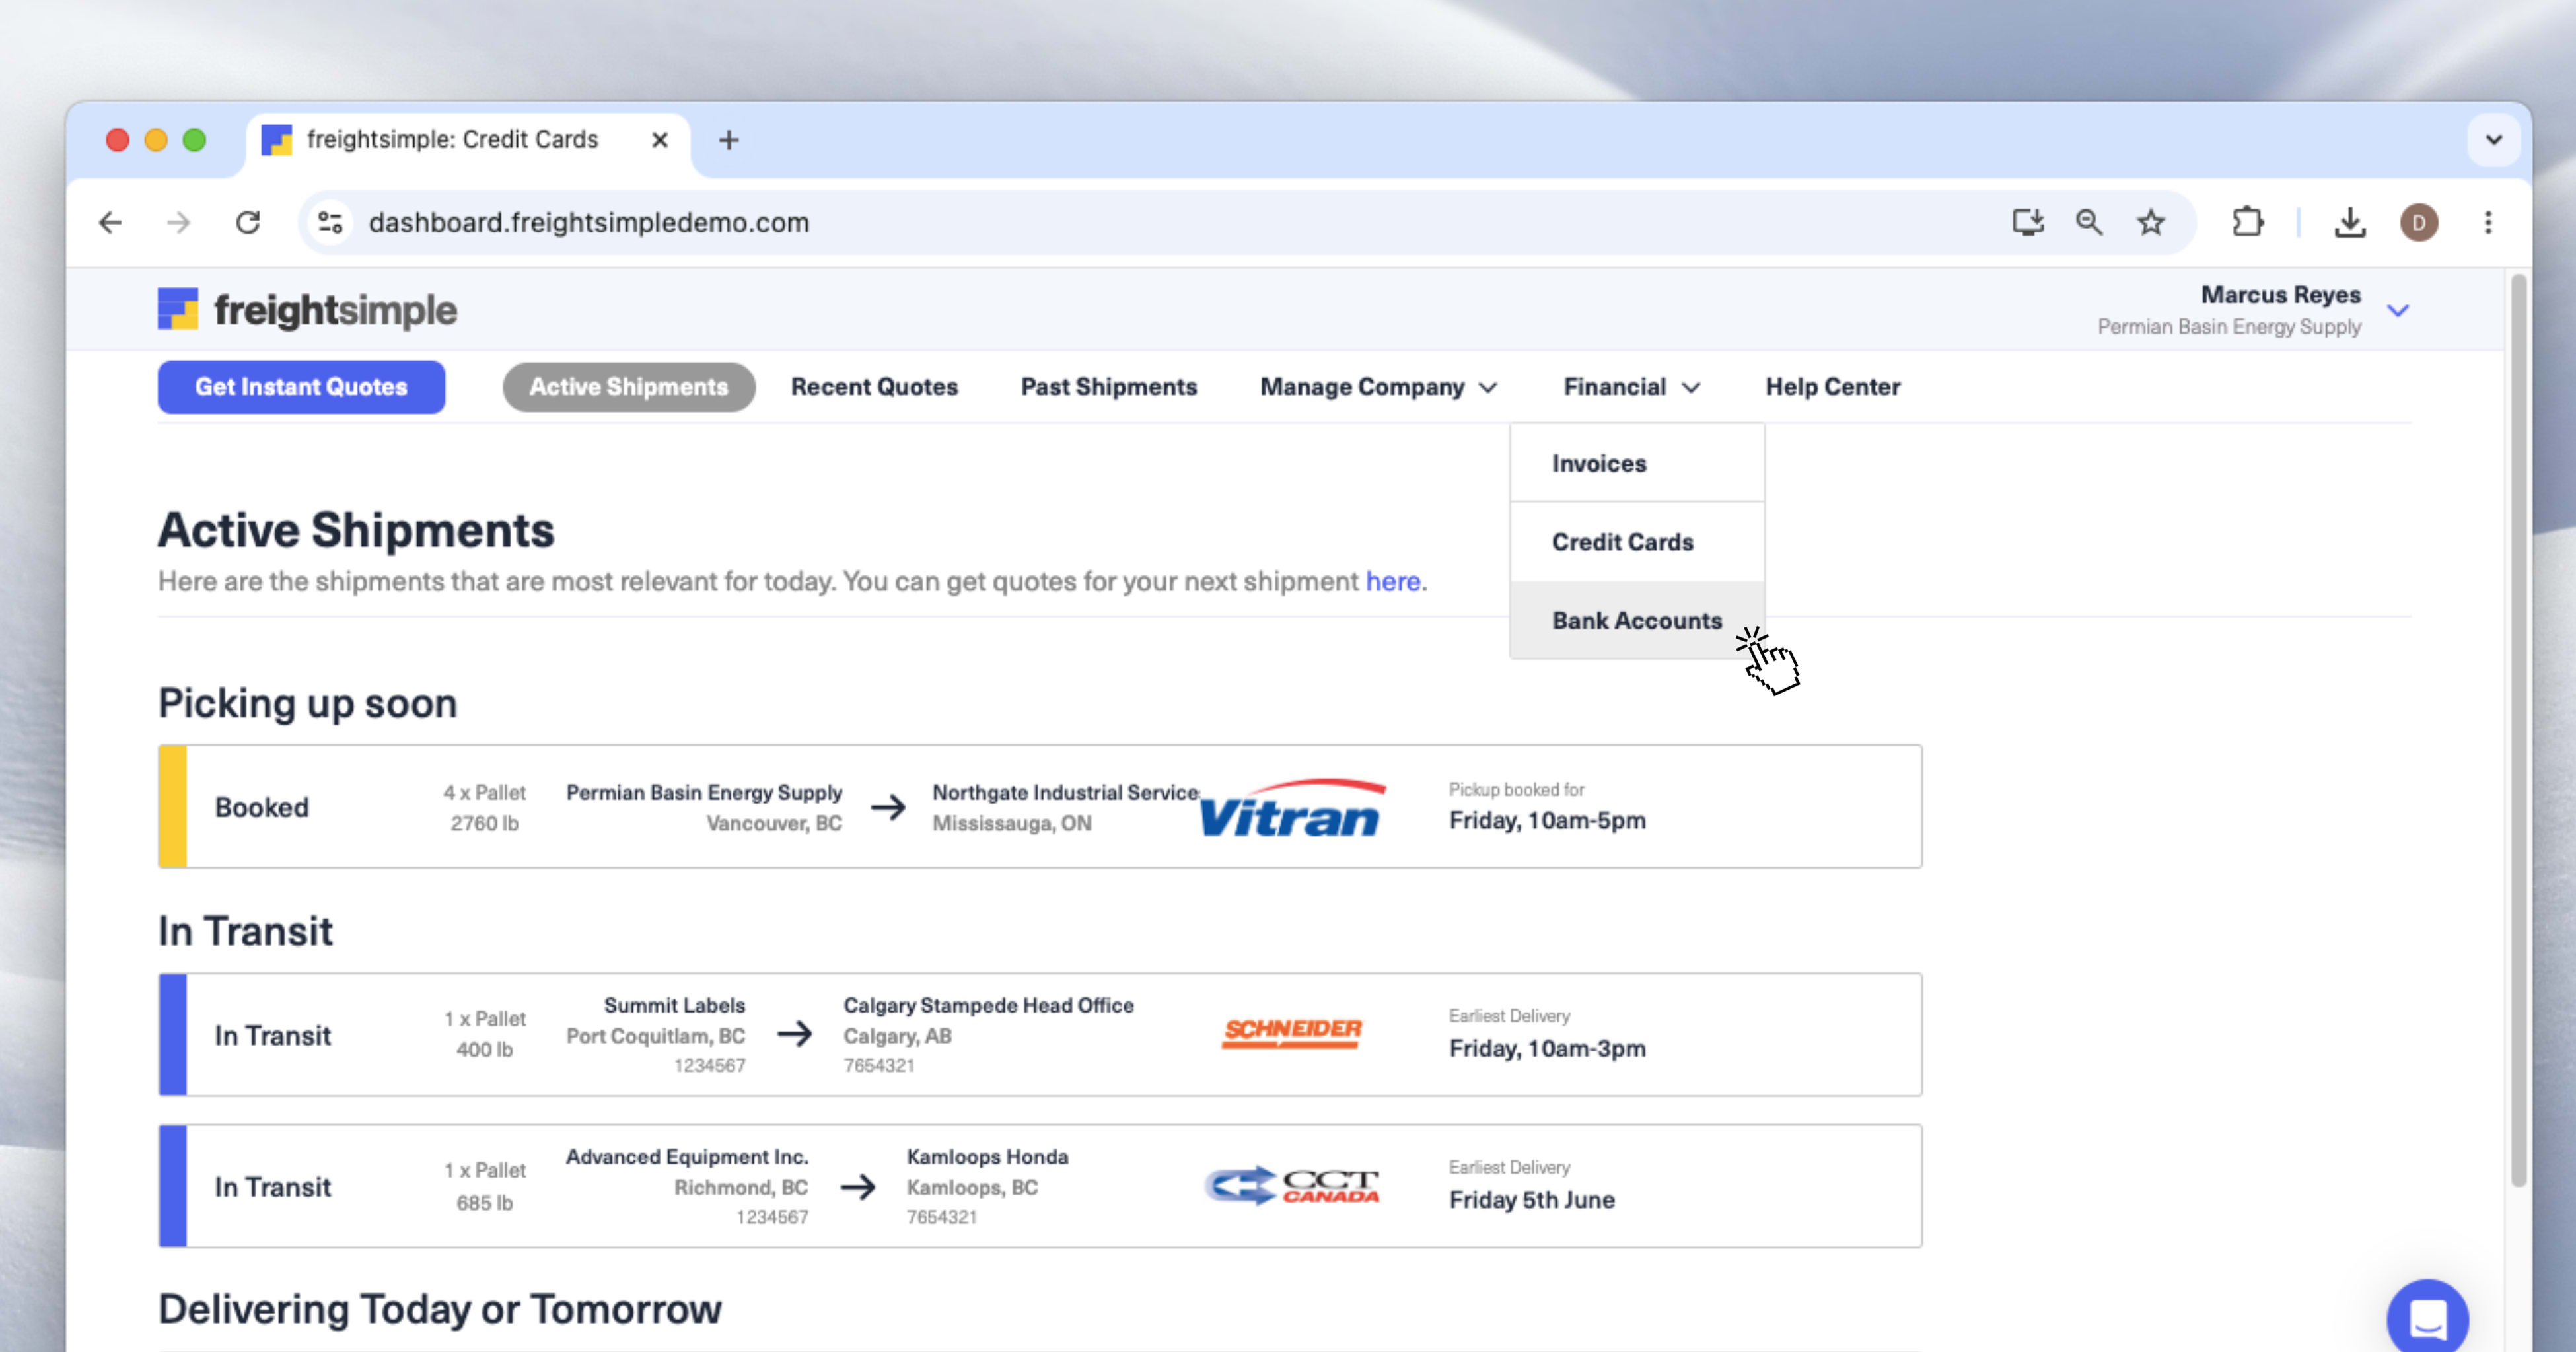Select Bank Accounts from Financial menu

click(1637, 620)
